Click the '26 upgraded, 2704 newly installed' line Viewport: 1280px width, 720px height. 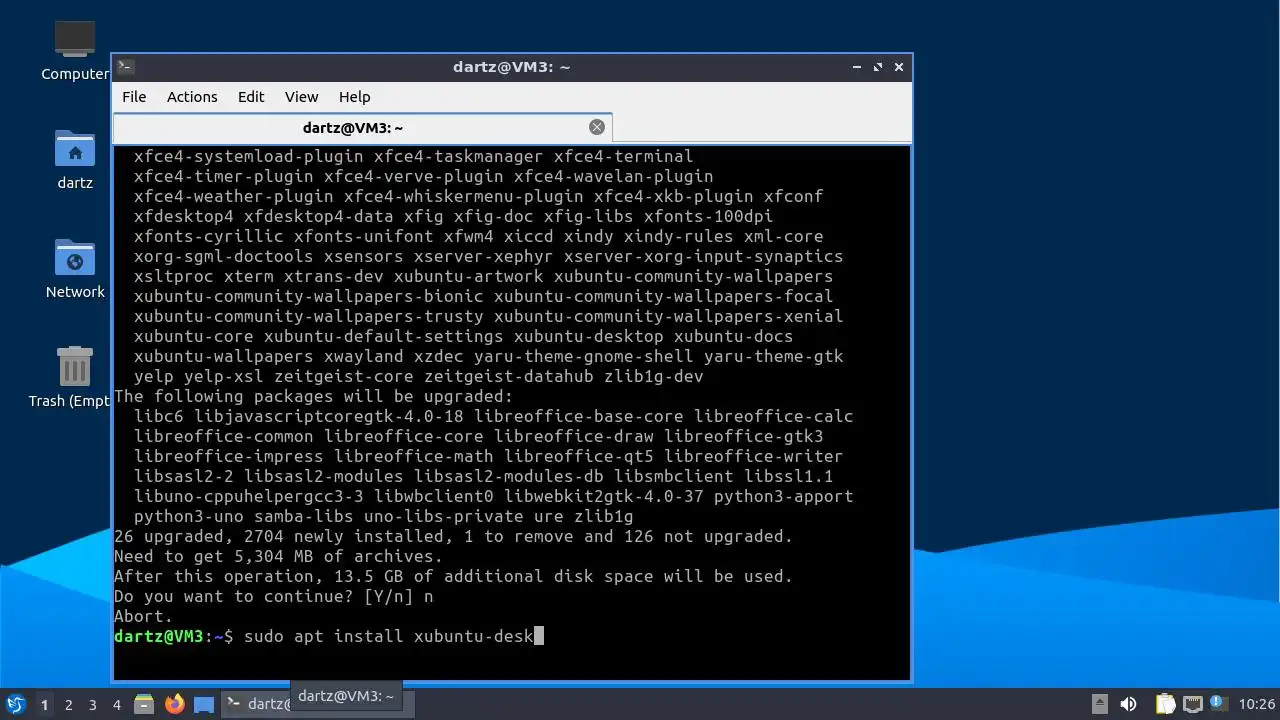click(453, 536)
